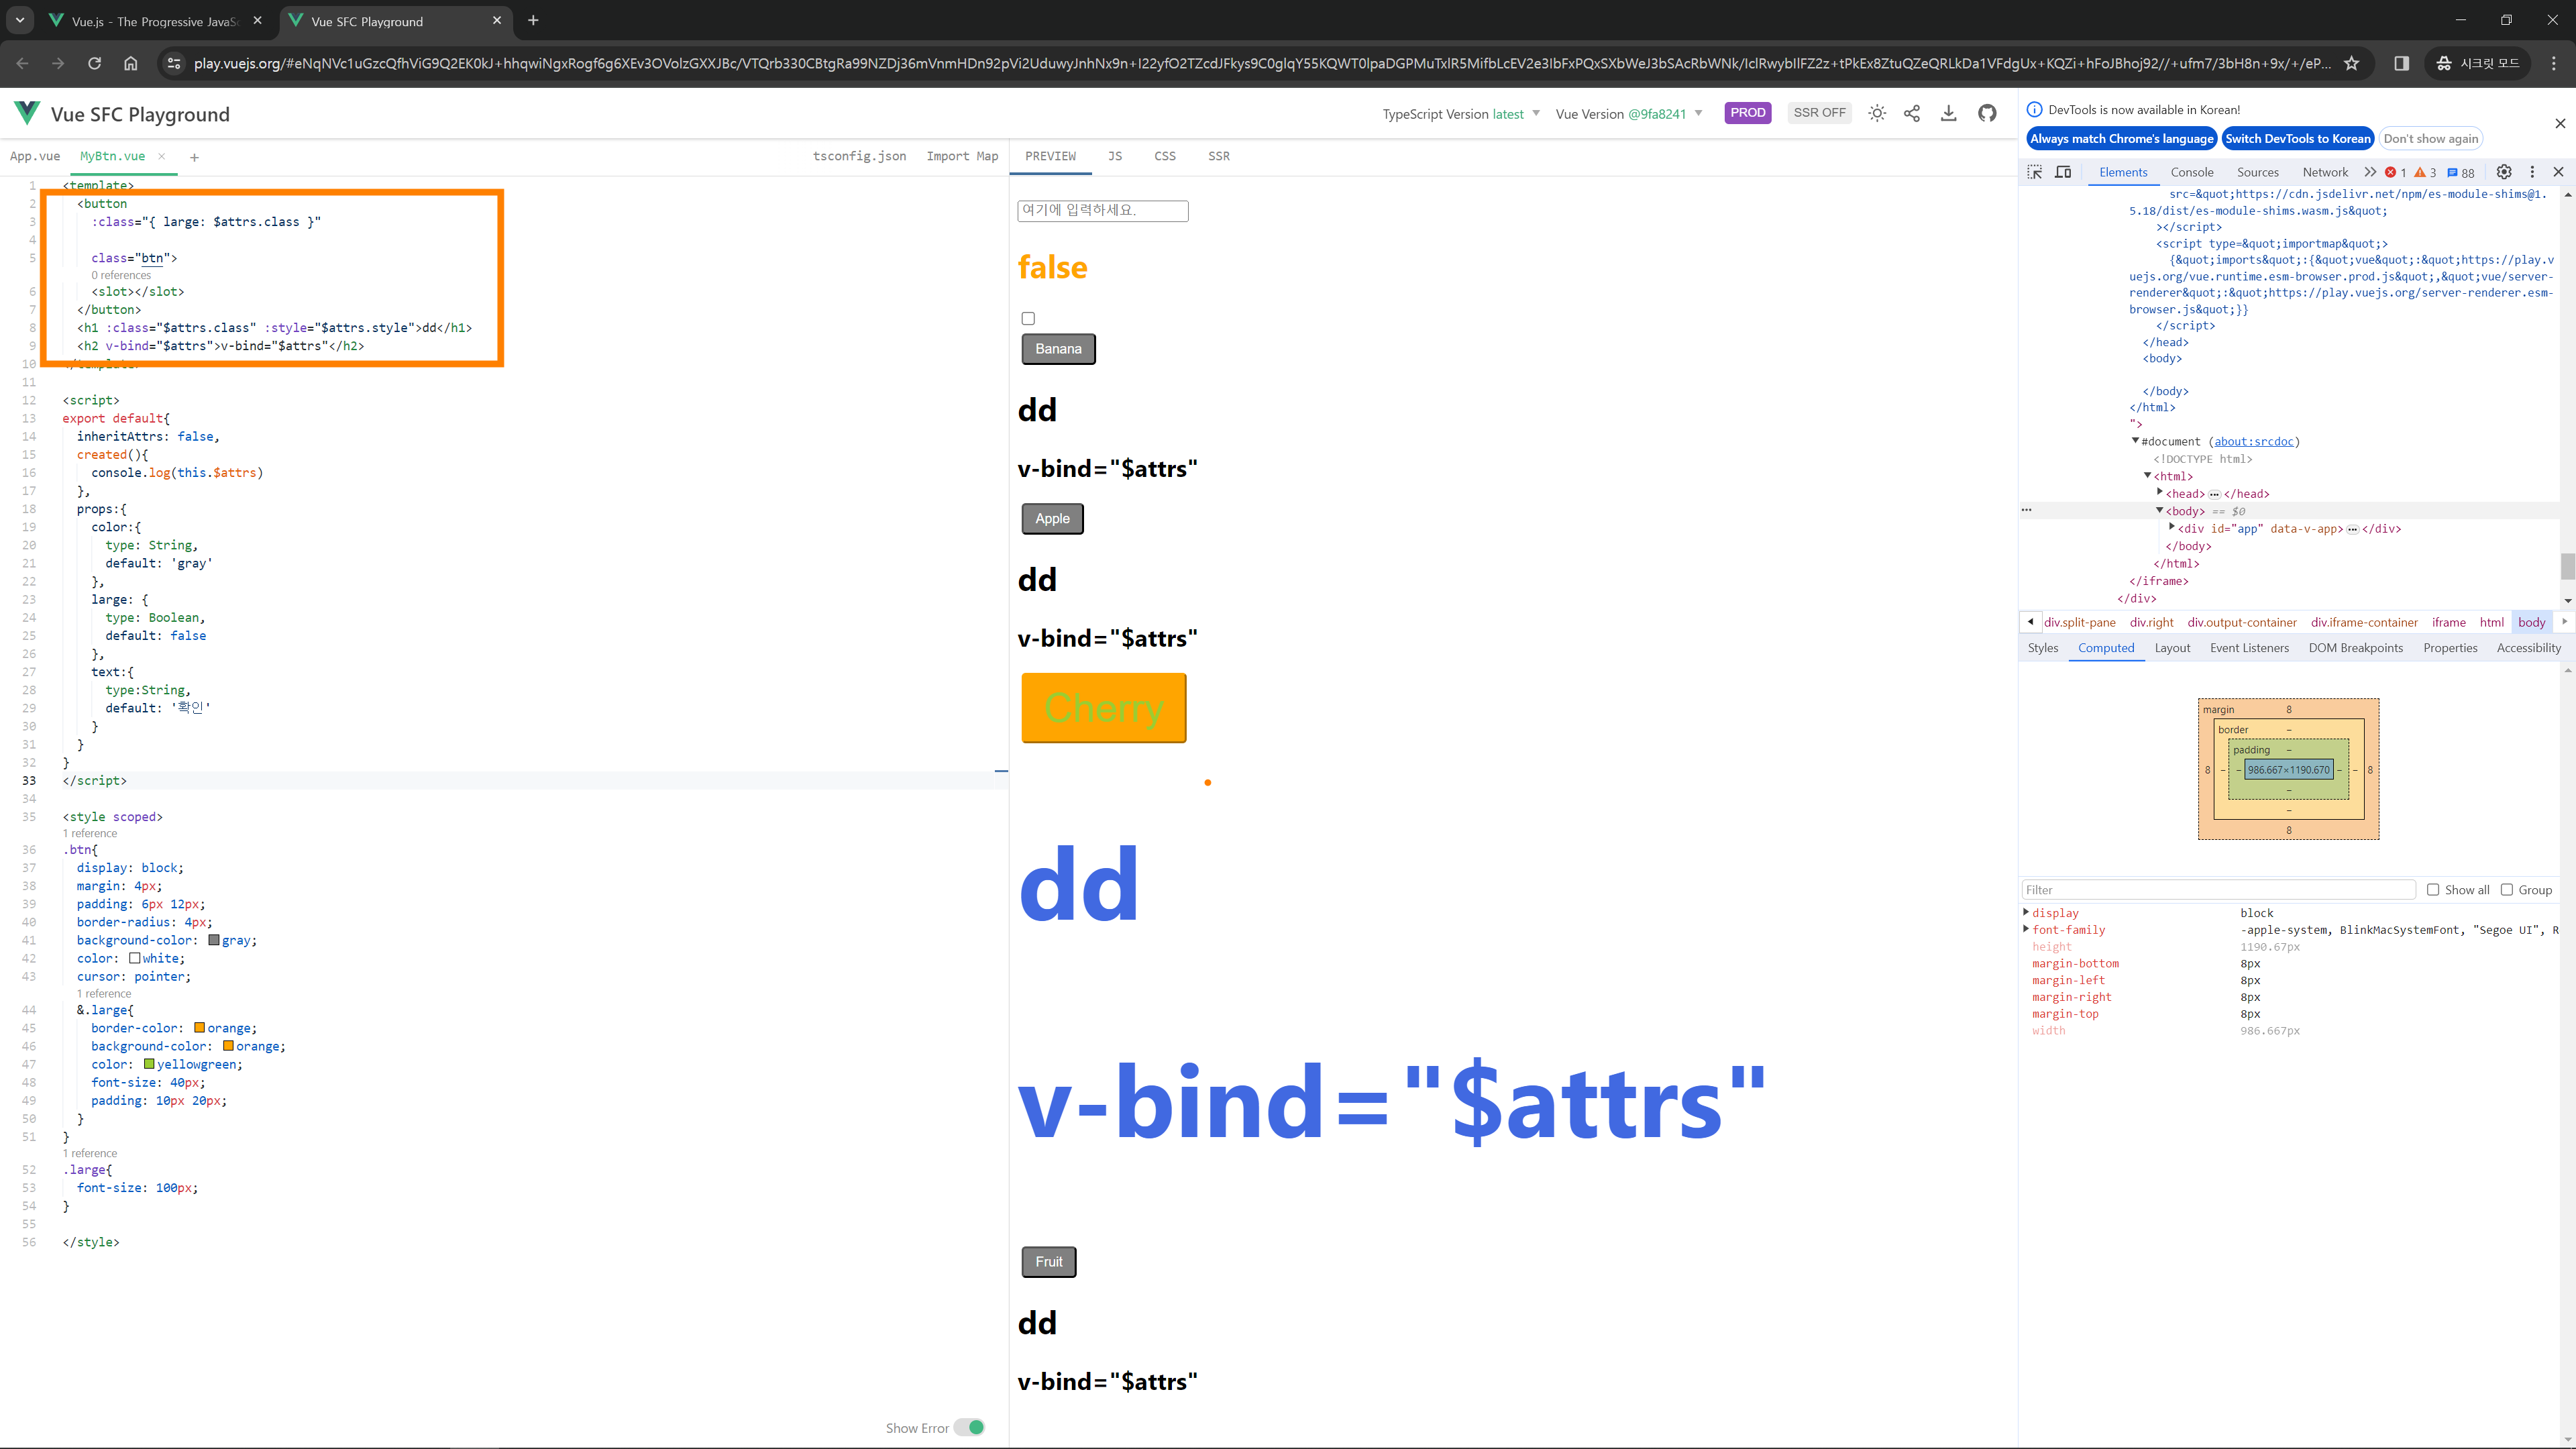Open Vue Version dropdown

point(1629,114)
